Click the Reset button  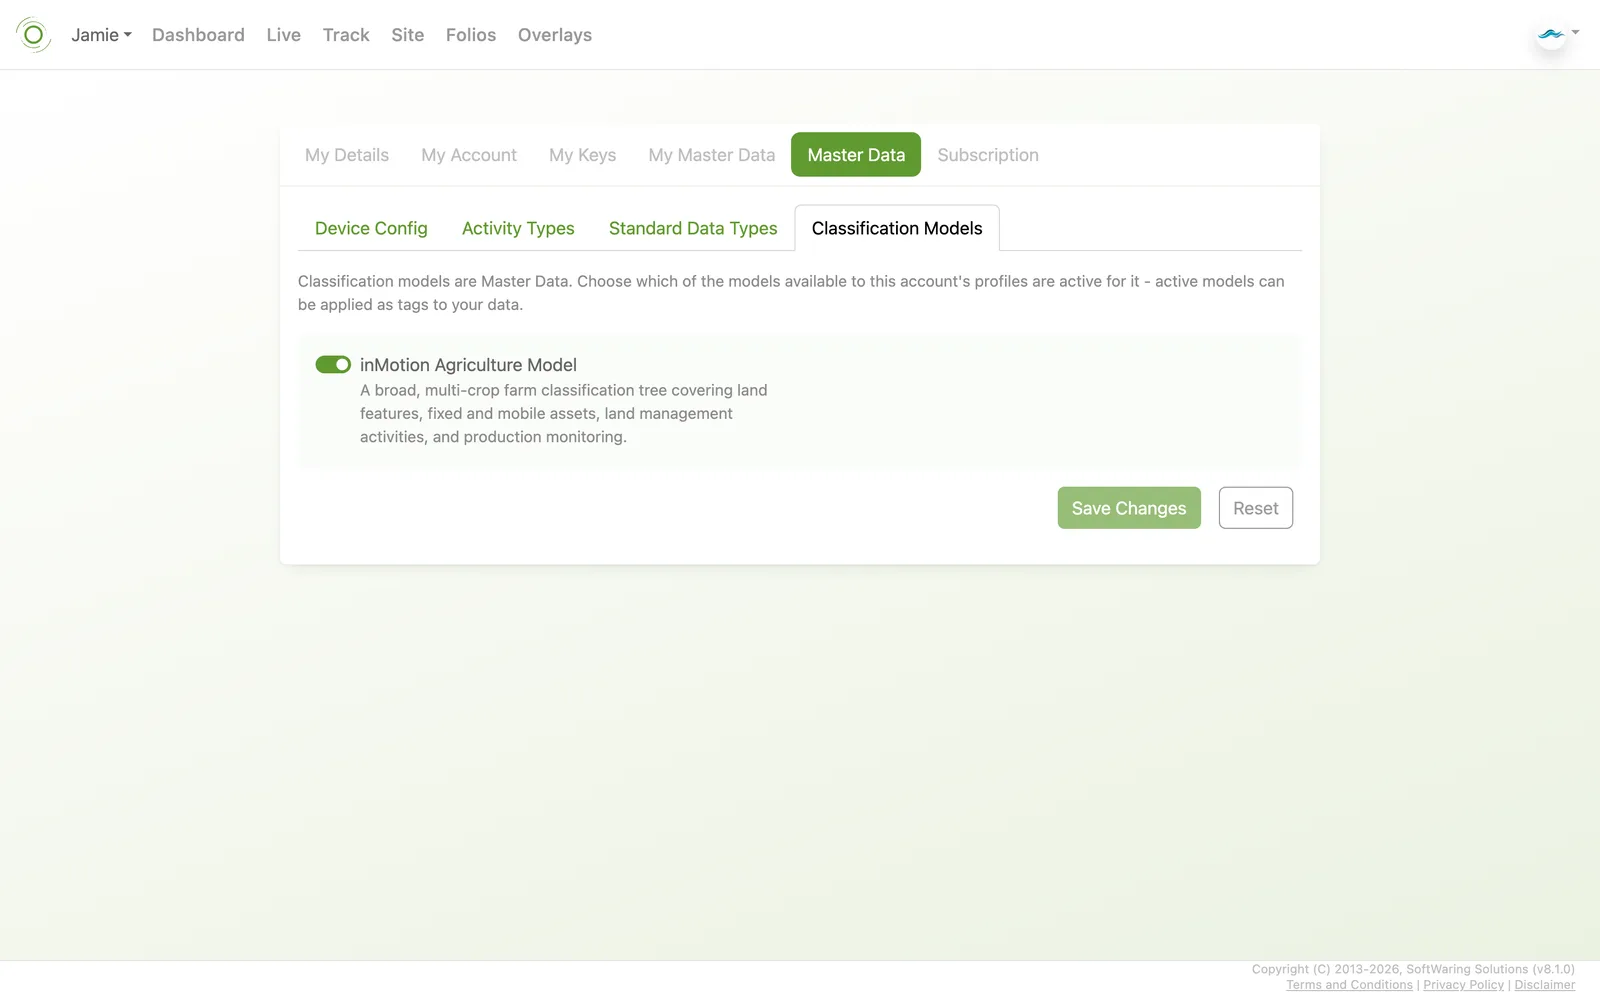tap(1256, 508)
